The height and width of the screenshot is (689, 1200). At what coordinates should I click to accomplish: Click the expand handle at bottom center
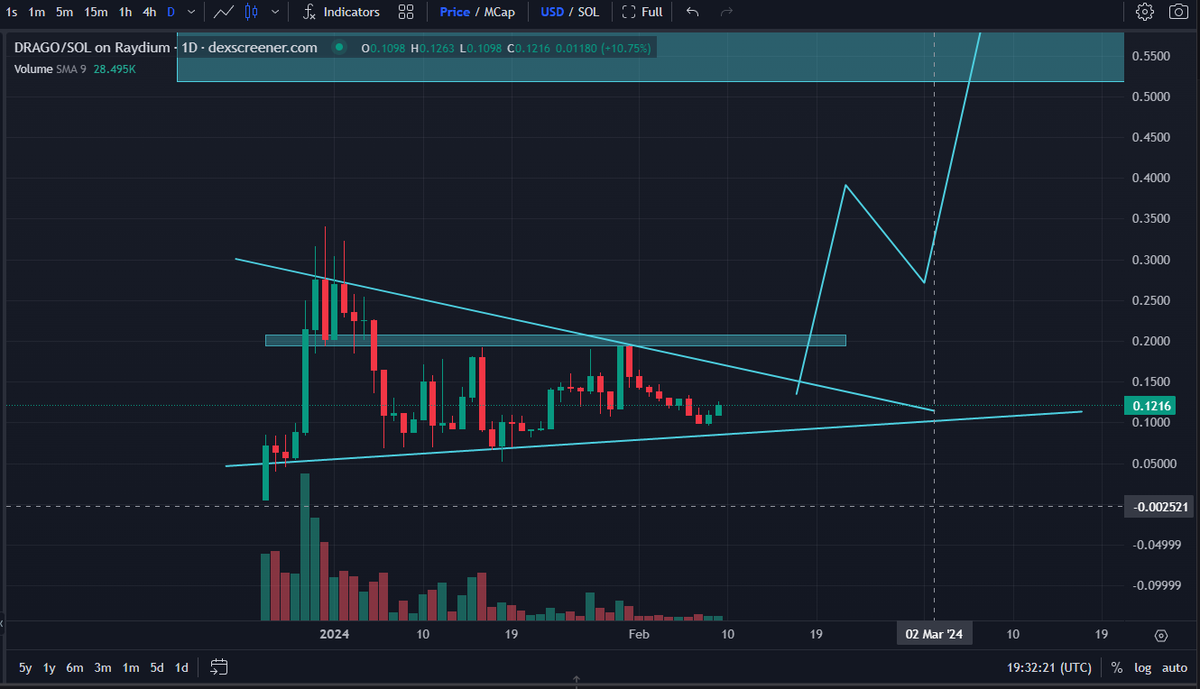(576, 683)
